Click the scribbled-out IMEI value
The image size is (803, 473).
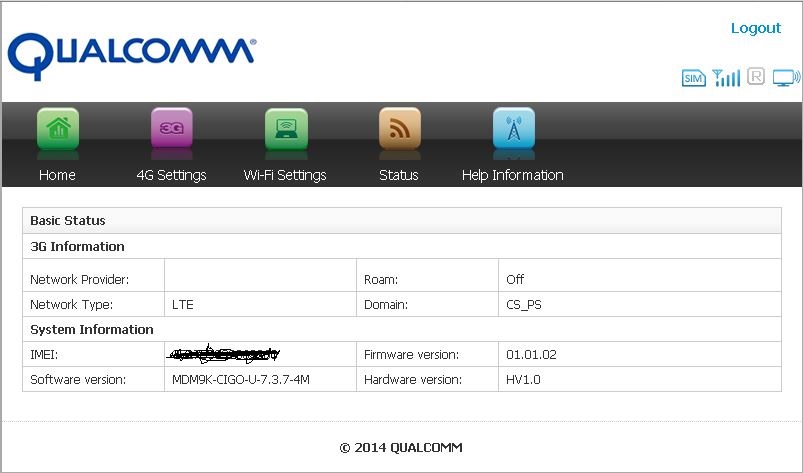224,354
